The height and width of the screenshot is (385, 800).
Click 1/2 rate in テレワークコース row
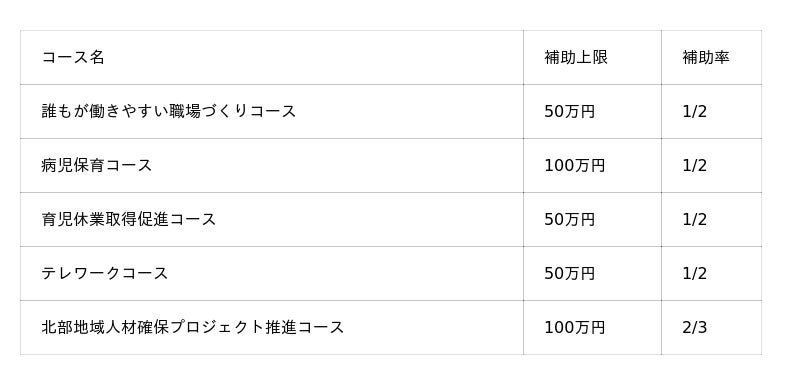[712, 273]
